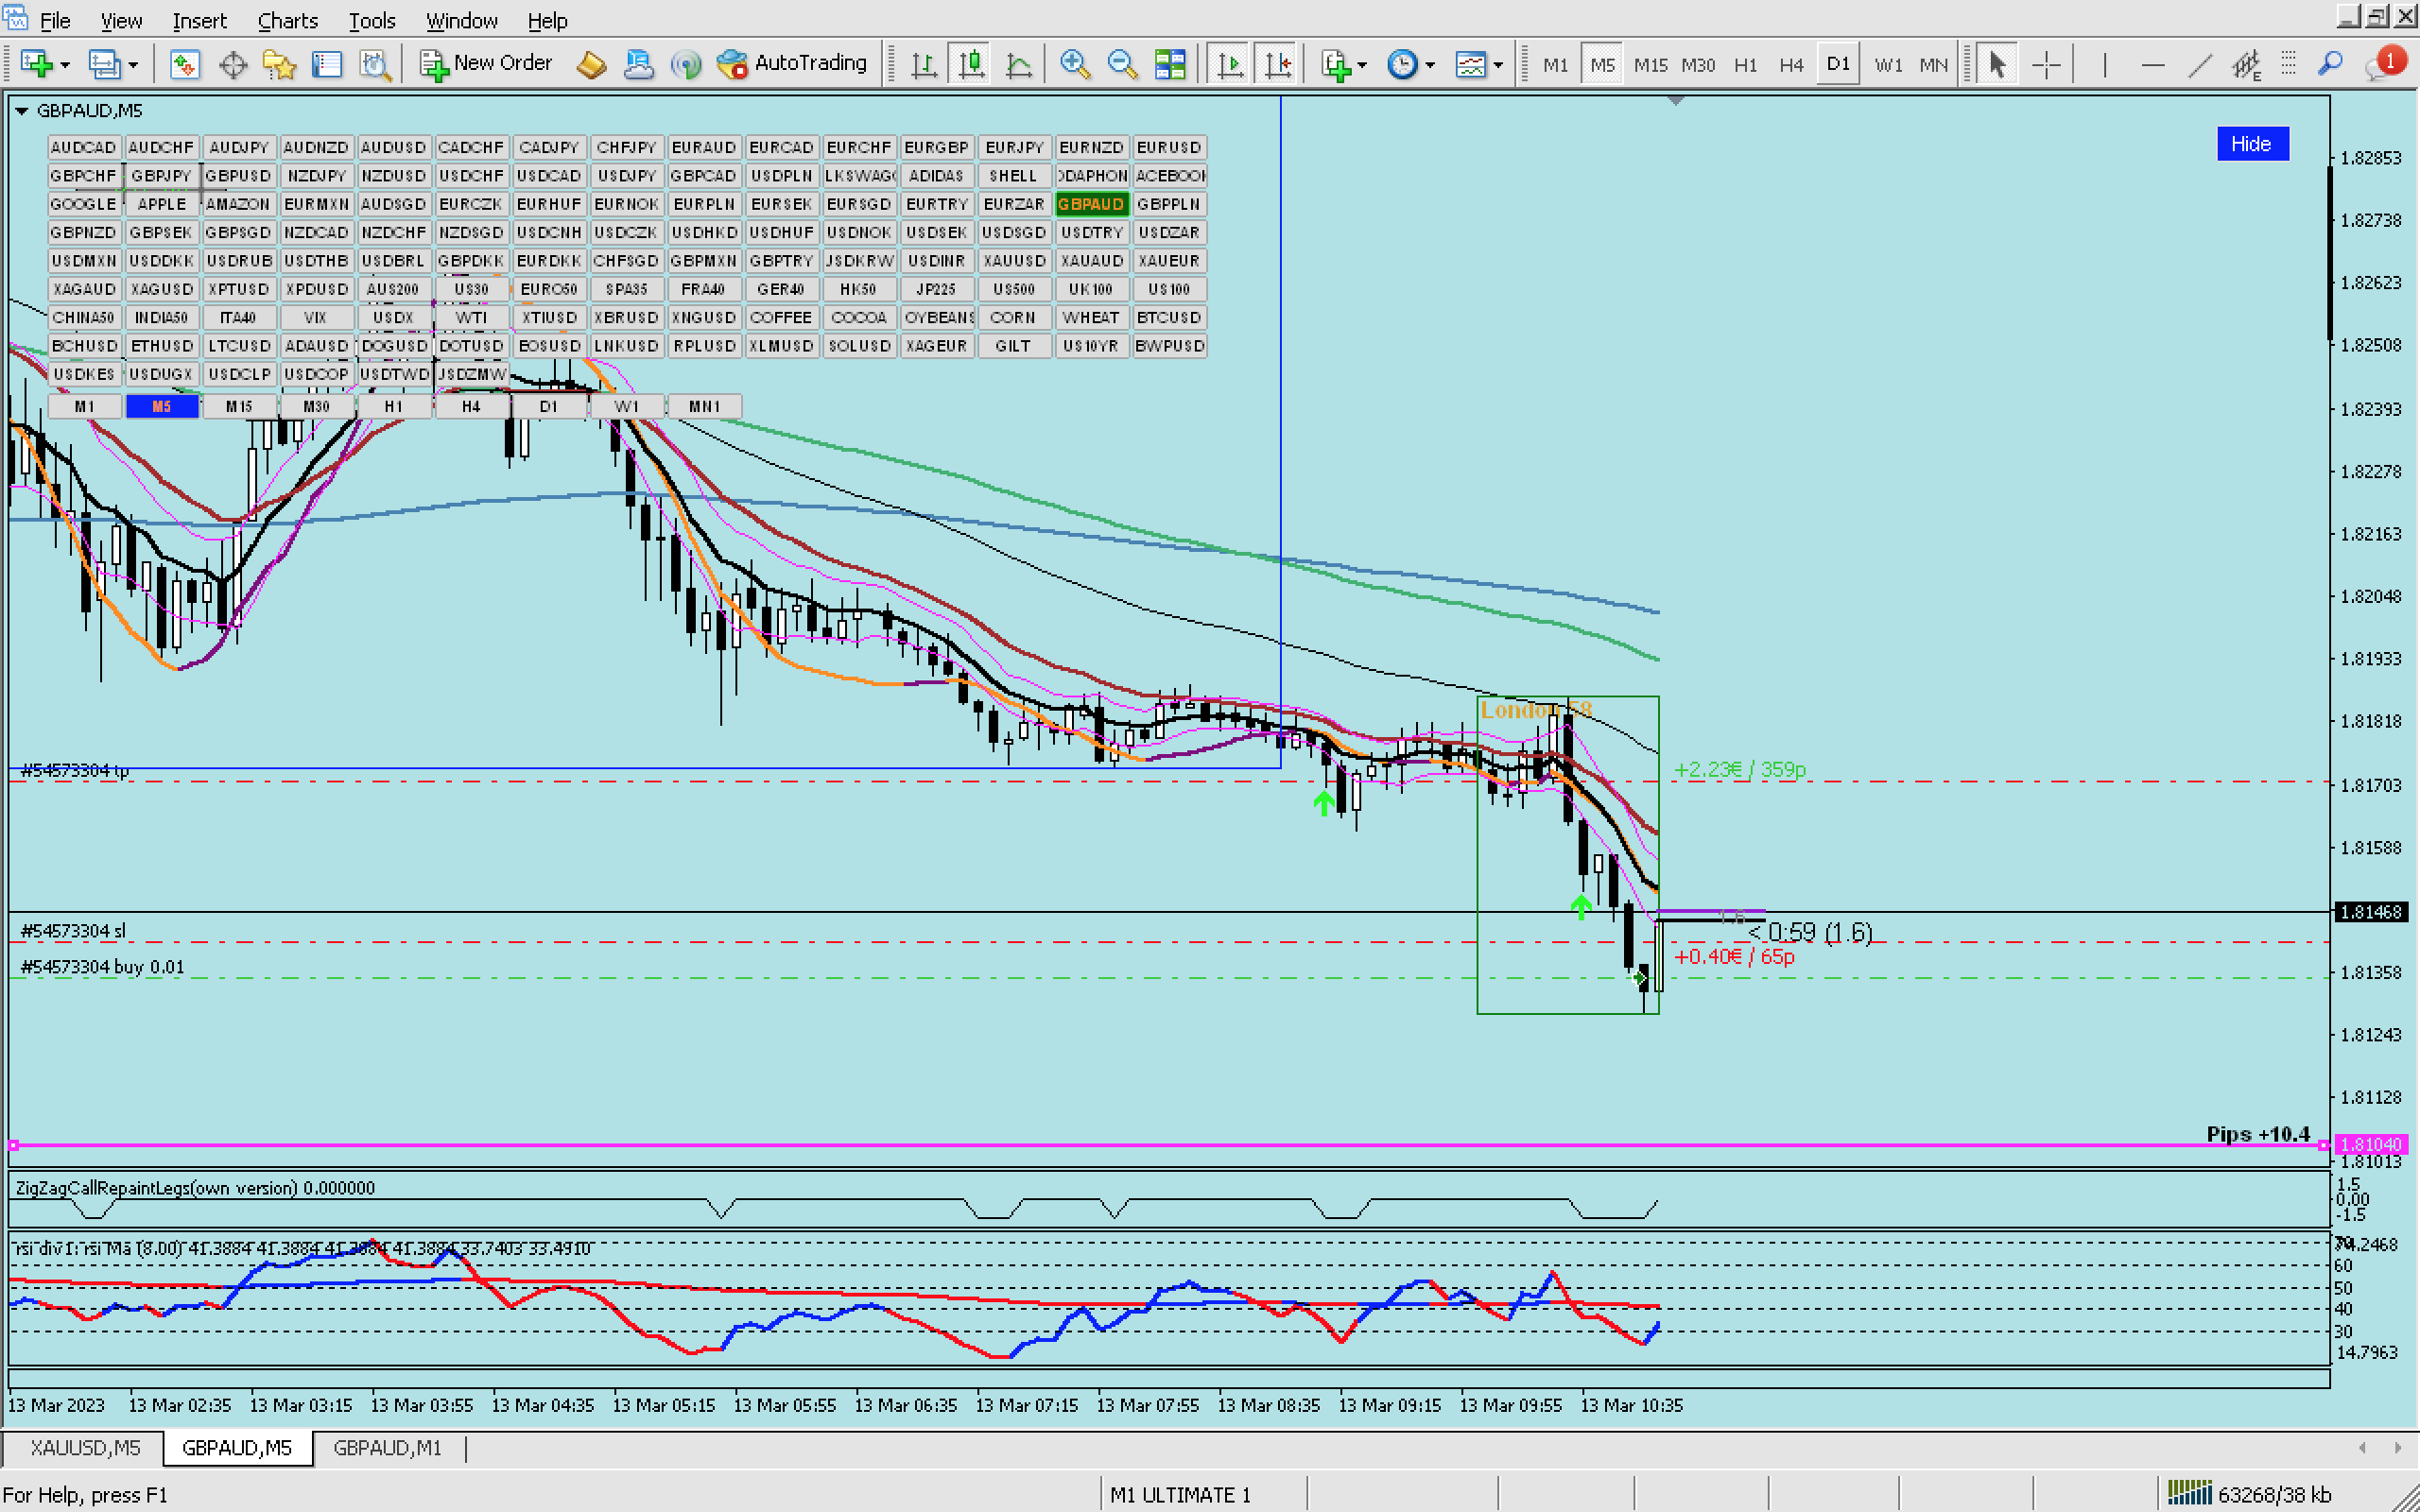Zoom out of the chart
The width and height of the screenshot is (2420, 1512).
[x=1122, y=65]
